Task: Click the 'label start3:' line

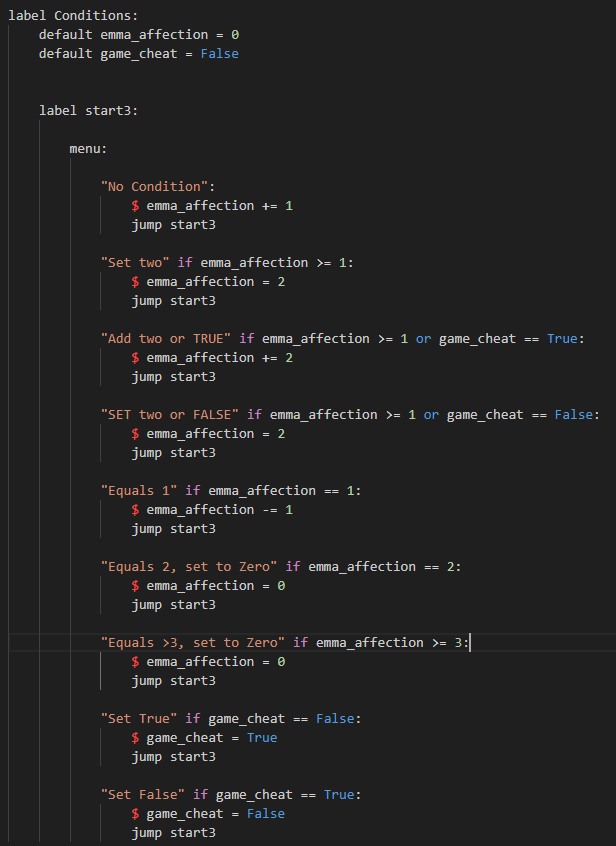Action: 88,111
